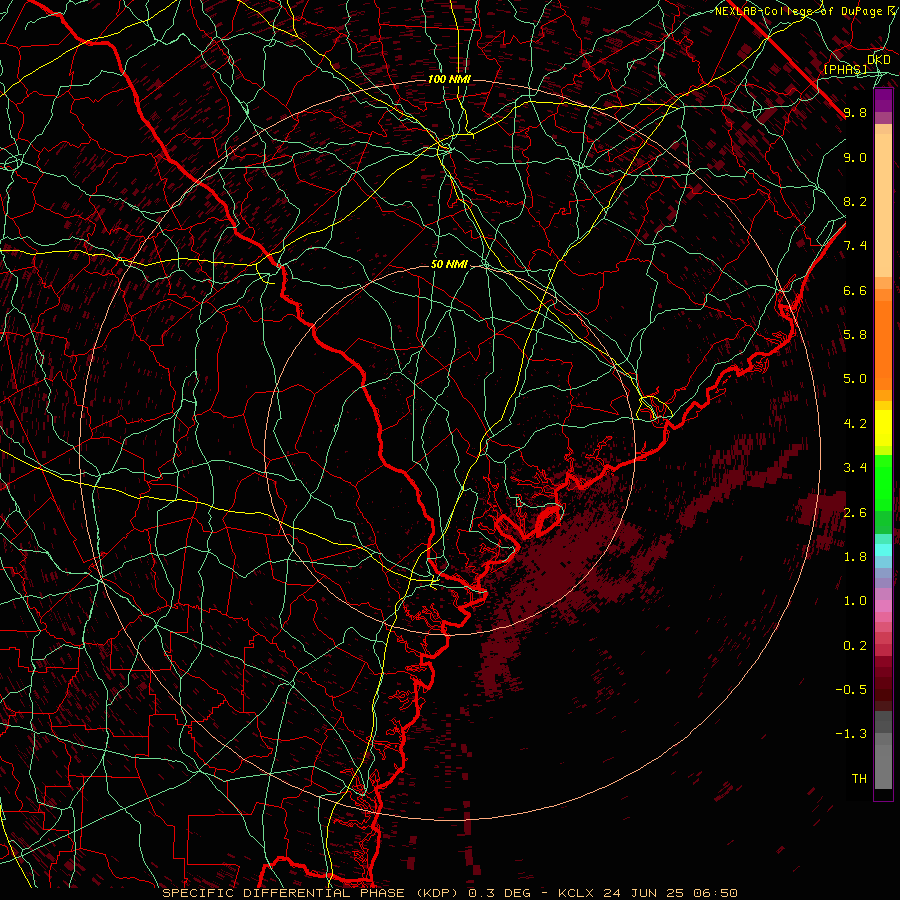Click the TH label on the color scale
The image size is (900, 900).
(859, 779)
